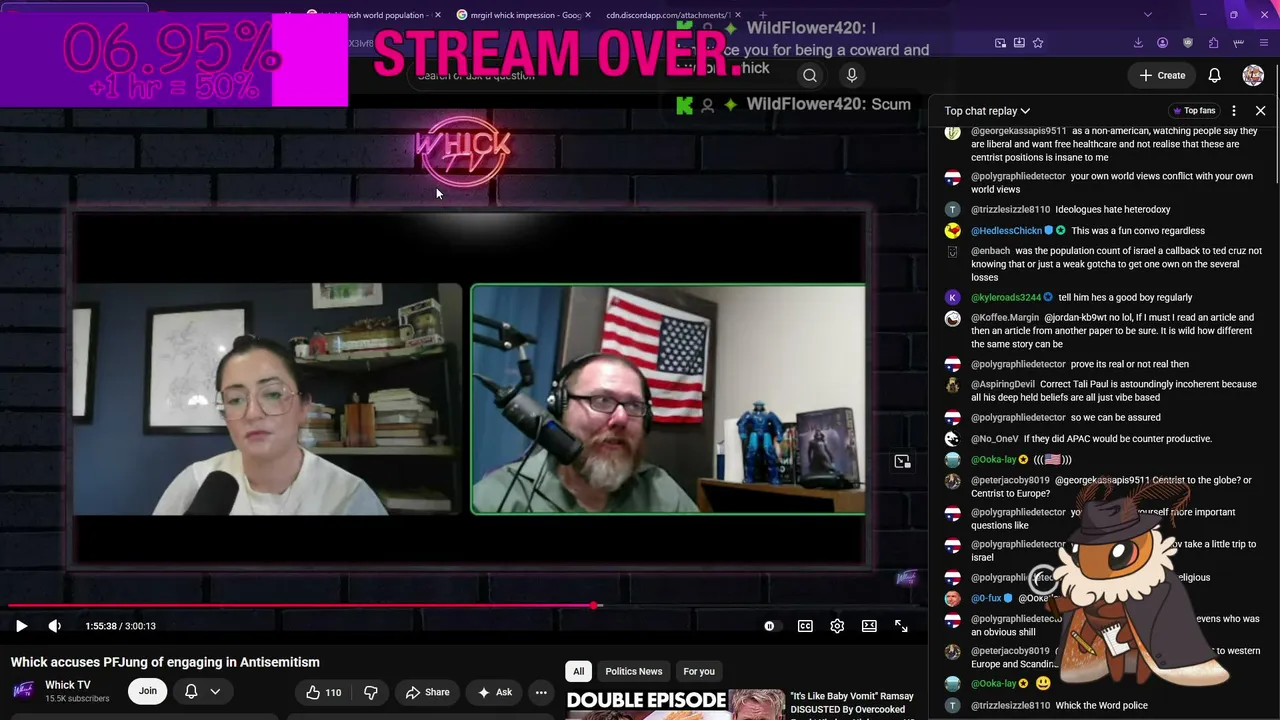1280x720 pixels.
Task: Open more actions menu below the video
Action: pyautogui.click(x=541, y=692)
